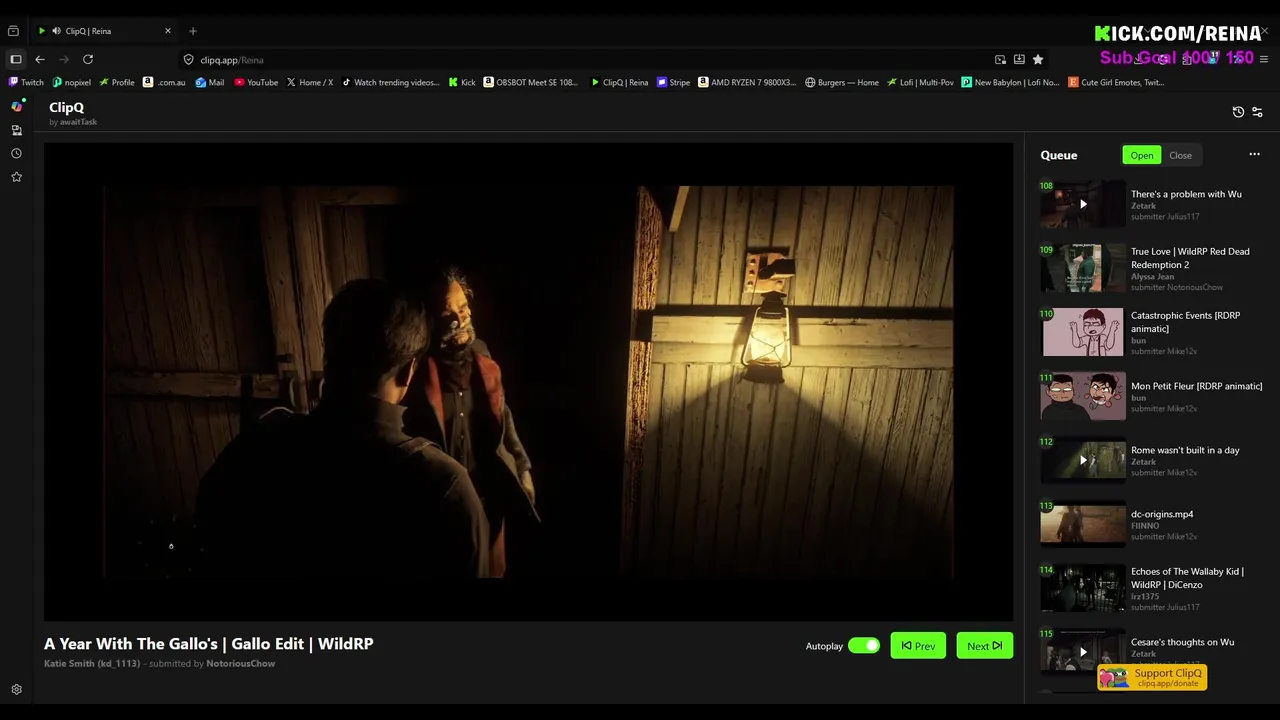Open the Burgers — Home bookmark
The width and height of the screenshot is (1280, 720).
[x=842, y=82]
